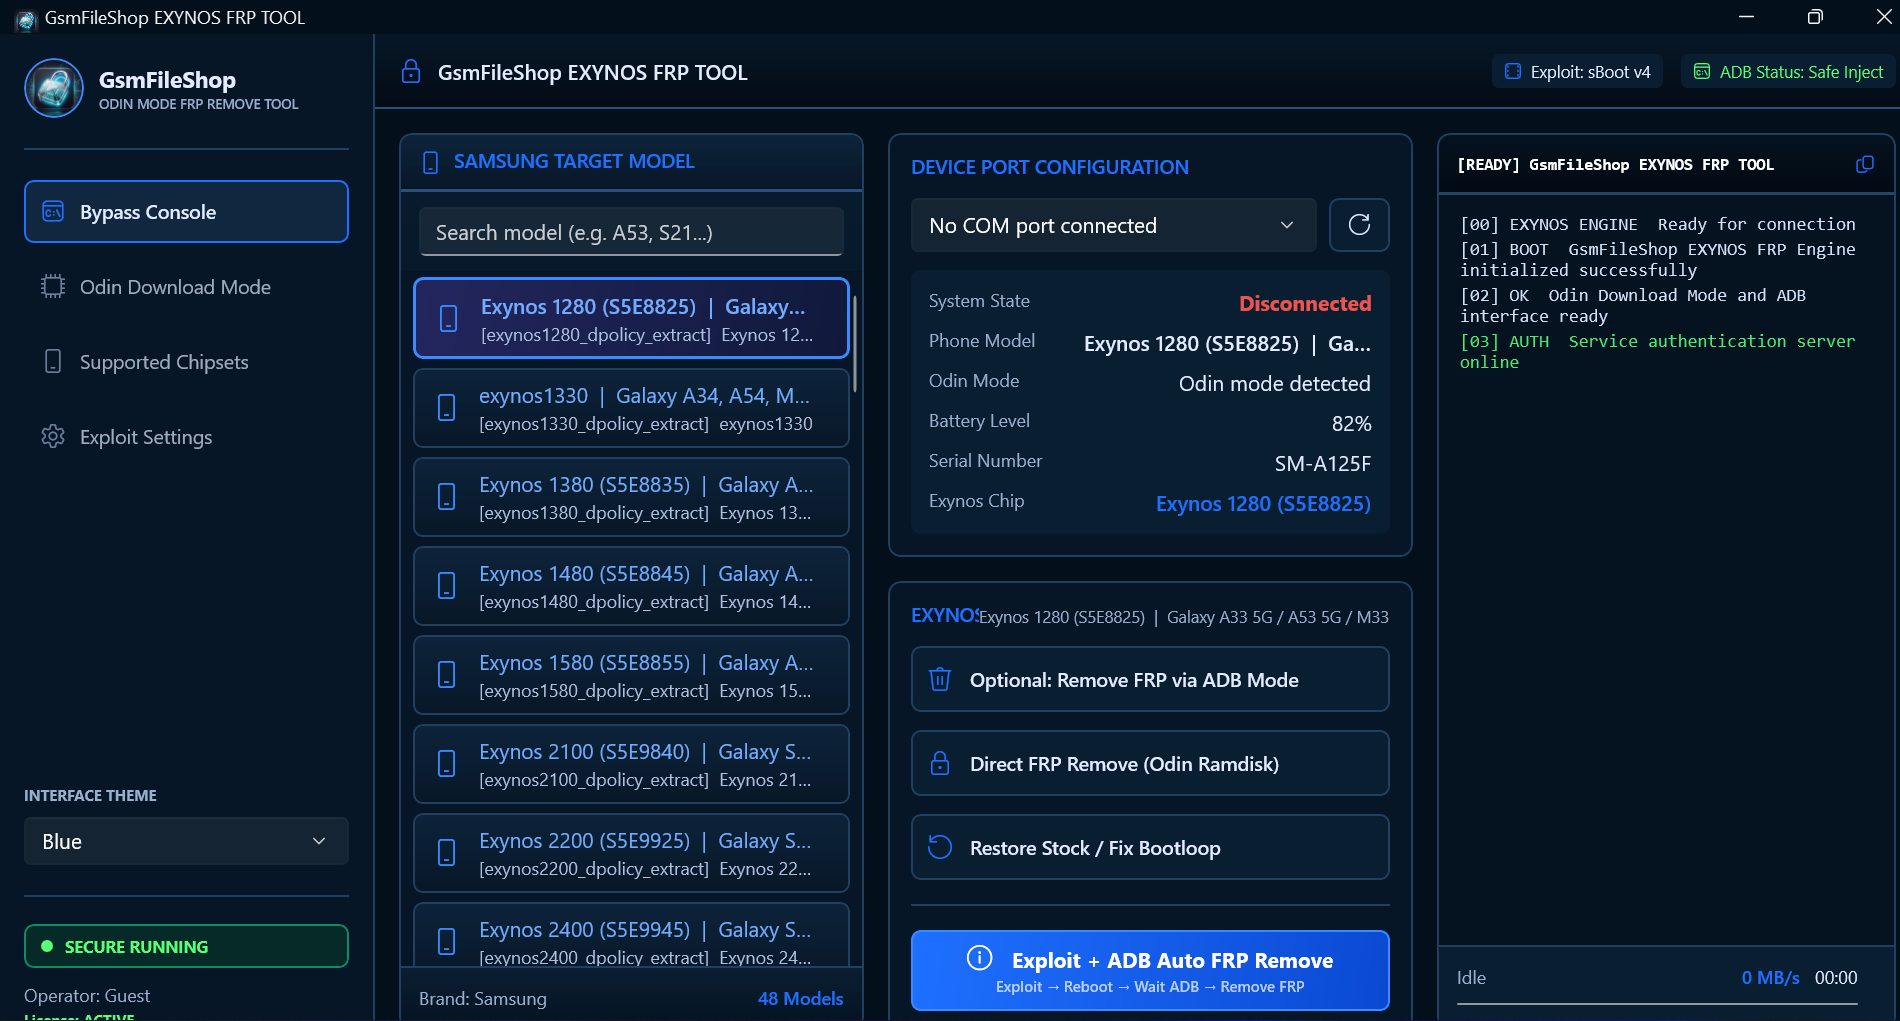The image size is (1900, 1021).
Task: Click the ADB Status: Safe Inject badge
Action: (1788, 72)
